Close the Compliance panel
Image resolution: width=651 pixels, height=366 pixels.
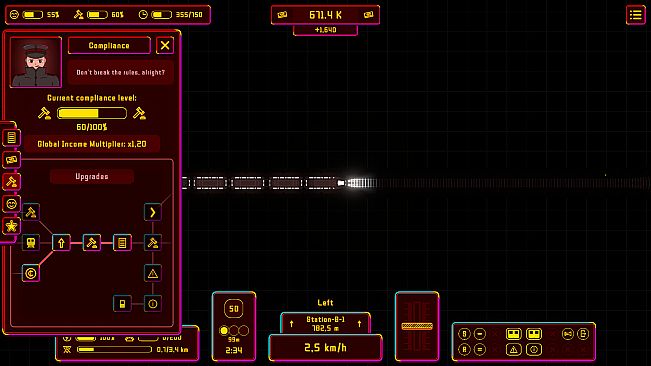tap(165, 45)
